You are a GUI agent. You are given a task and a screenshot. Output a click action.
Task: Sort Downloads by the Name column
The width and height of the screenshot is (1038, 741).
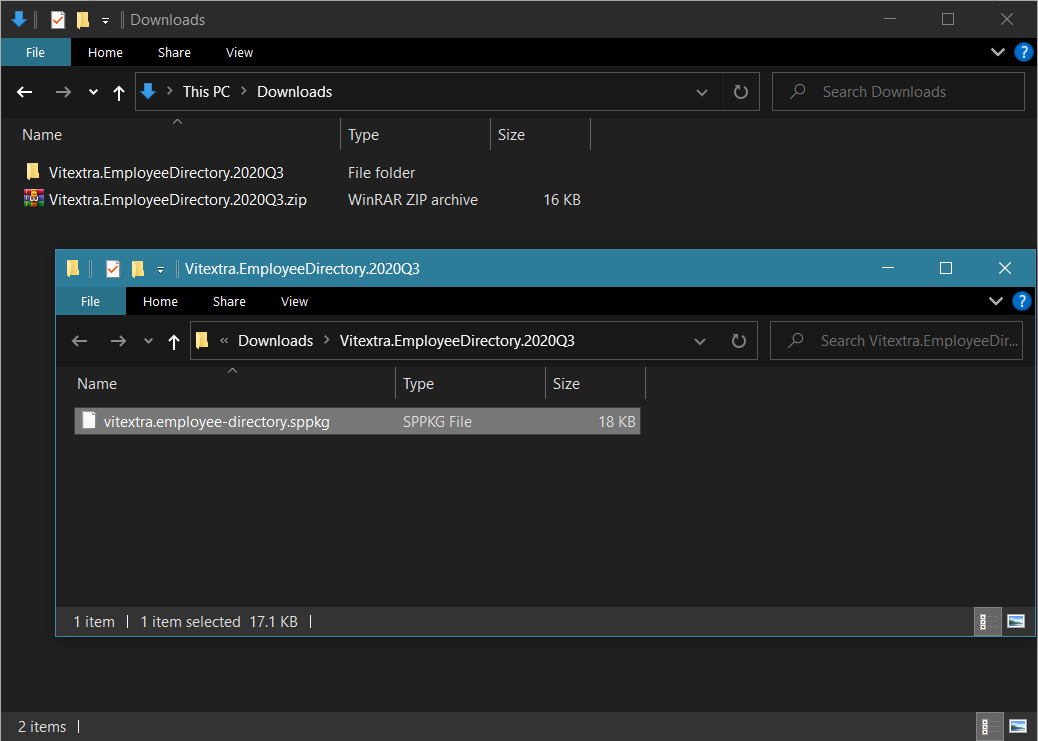[42, 134]
